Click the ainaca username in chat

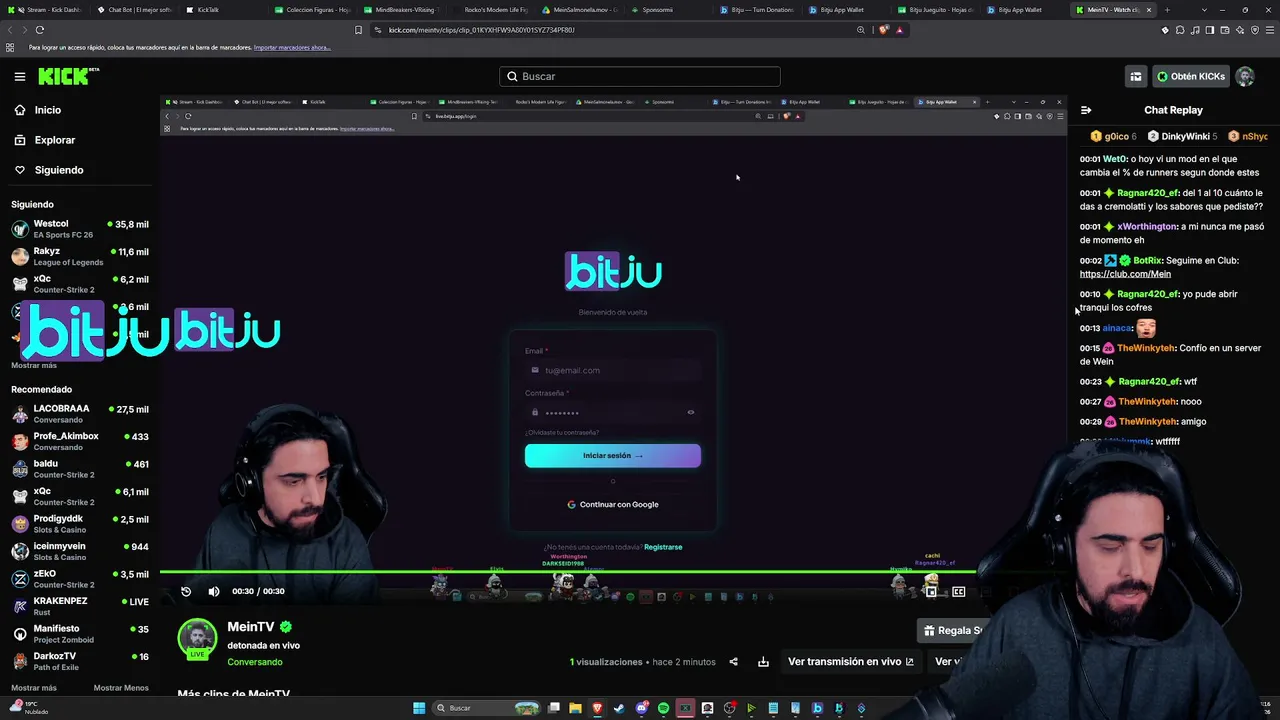1117,328
